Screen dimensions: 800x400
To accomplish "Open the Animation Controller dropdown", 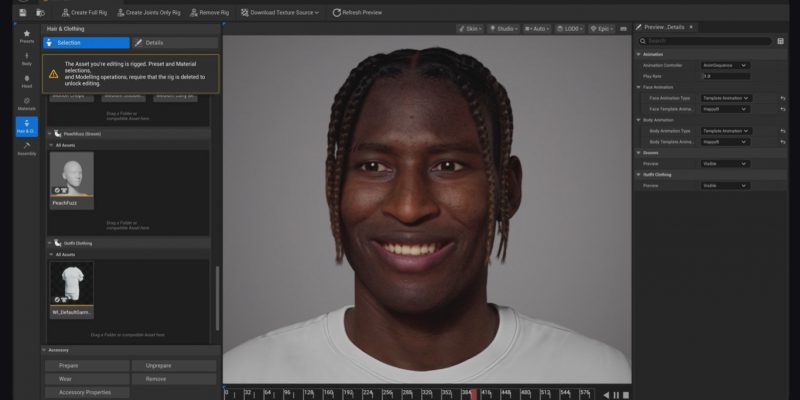I will (725, 65).
